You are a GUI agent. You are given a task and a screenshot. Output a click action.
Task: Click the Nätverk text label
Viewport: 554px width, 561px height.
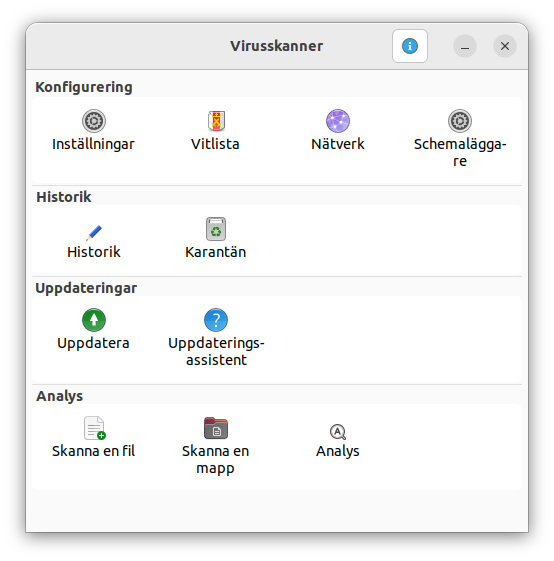[337, 144]
